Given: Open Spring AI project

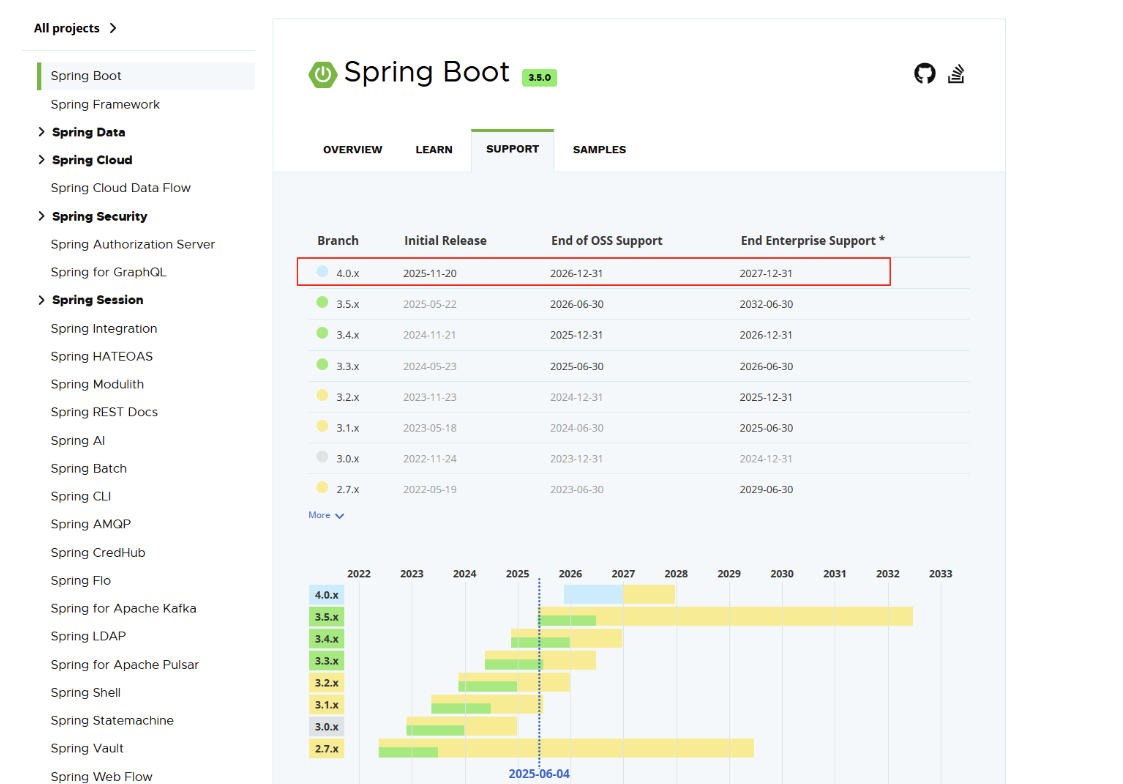Looking at the screenshot, I should point(78,441).
